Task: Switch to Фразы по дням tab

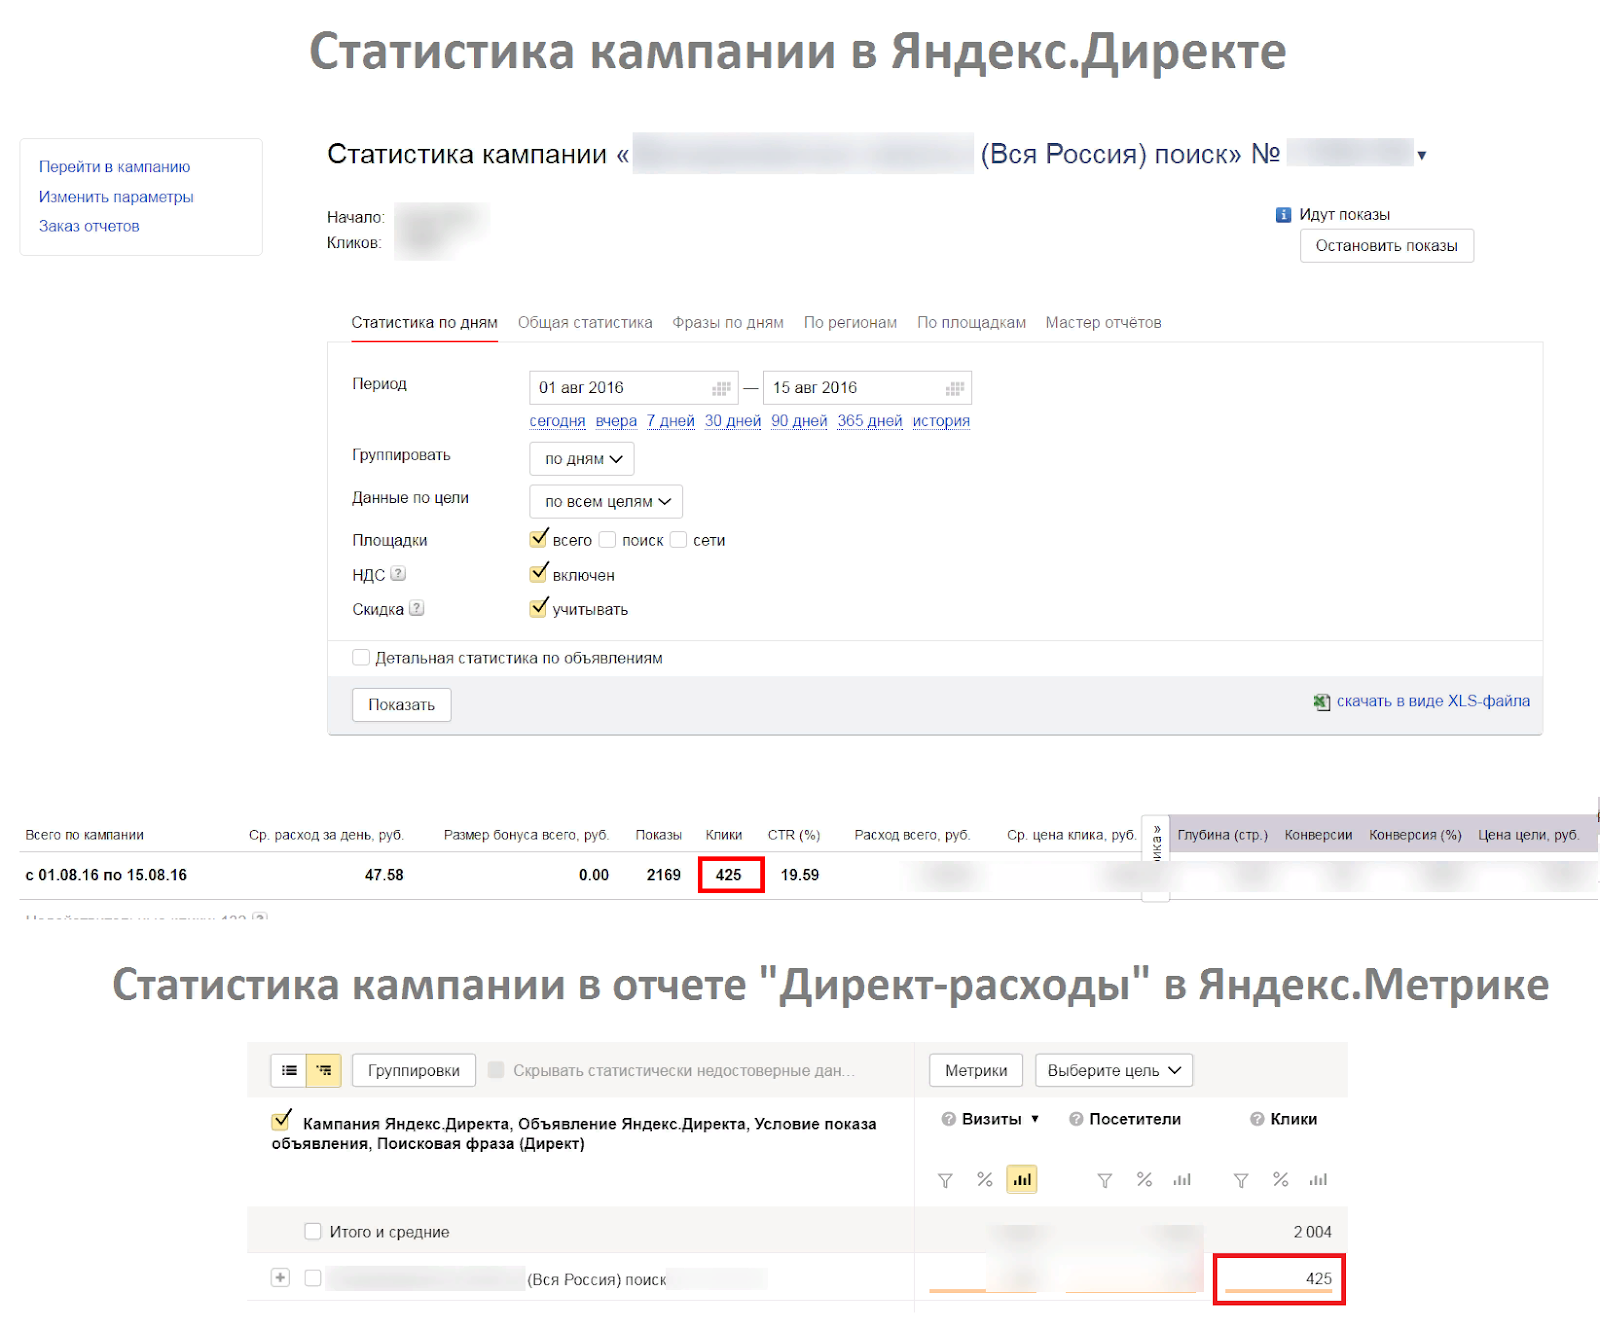Action: click(x=728, y=322)
